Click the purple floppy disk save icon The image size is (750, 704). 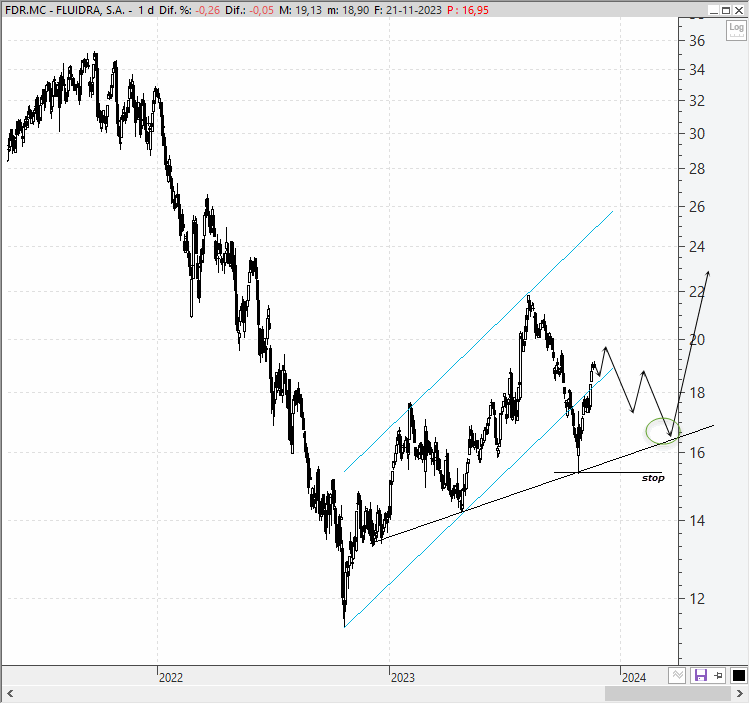[701, 675]
